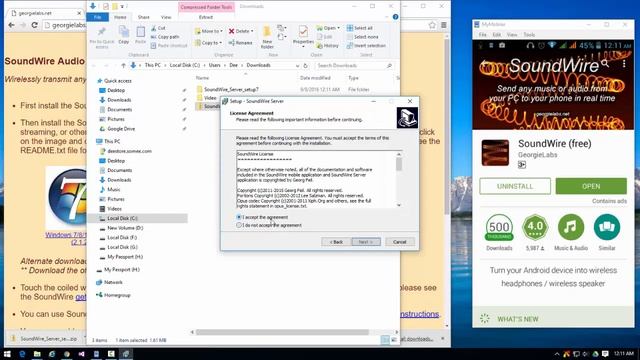Click the Home ribbon tab
The height and width of the screenshot is (360, 640).
coord(120,17)
